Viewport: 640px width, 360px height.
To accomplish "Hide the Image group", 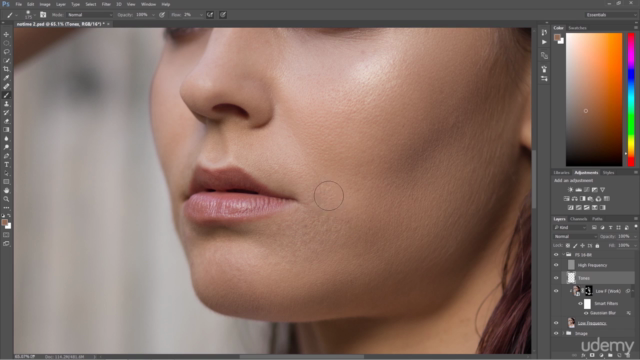I will [x=556, y=333].
